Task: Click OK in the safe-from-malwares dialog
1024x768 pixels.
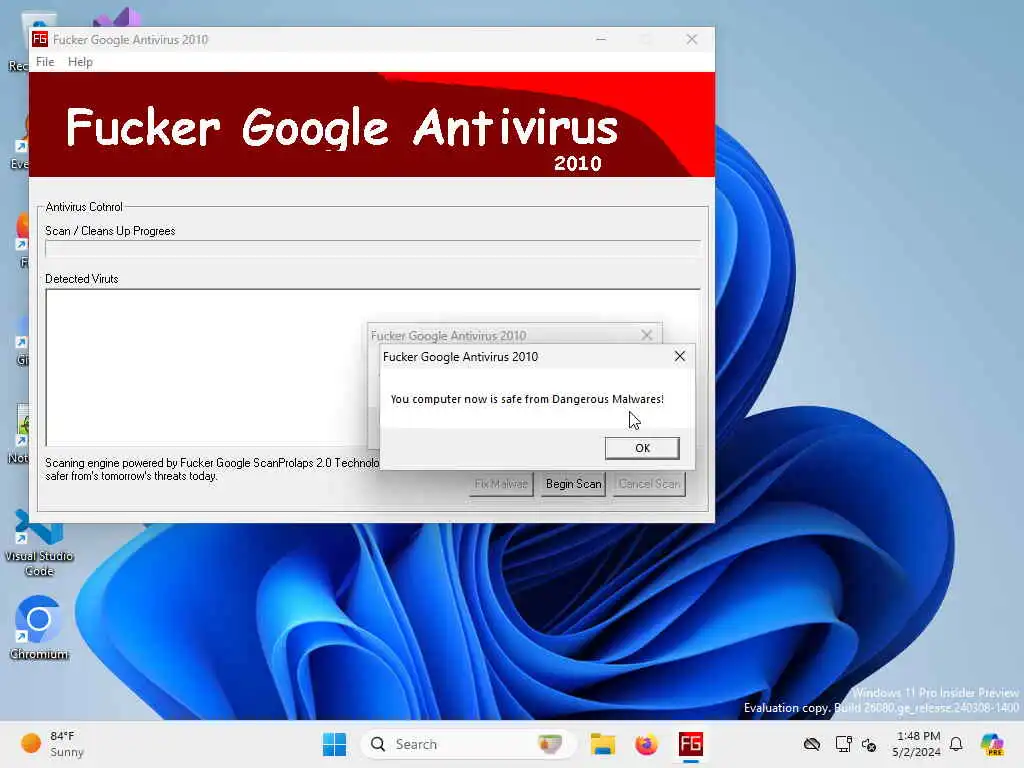Action: point(642,448)
